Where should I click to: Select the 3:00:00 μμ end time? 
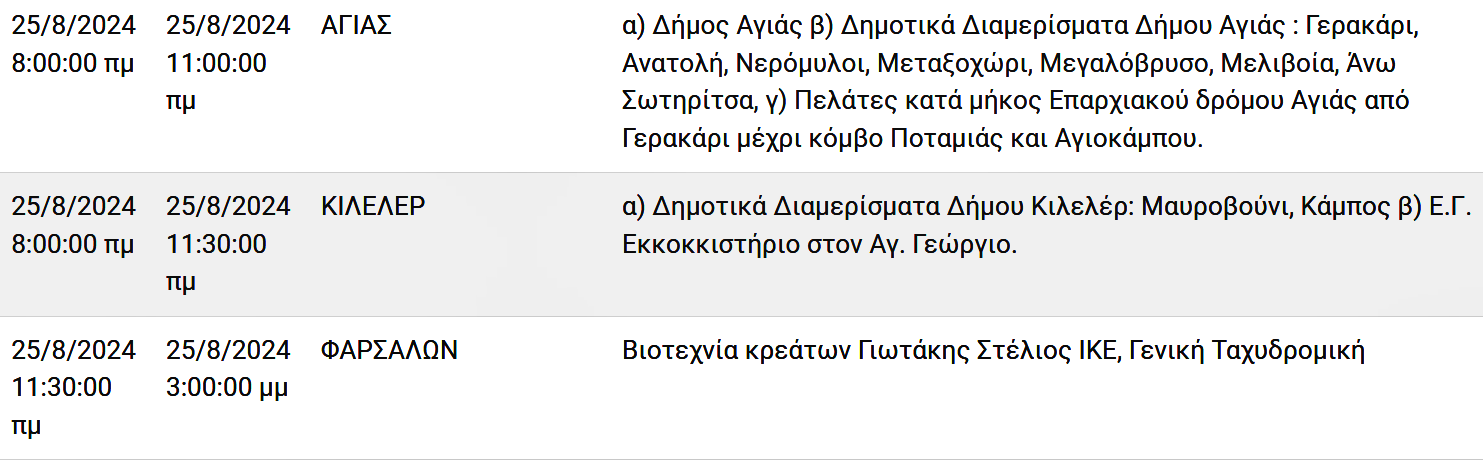pyautogui.click(x=227, y=387)
